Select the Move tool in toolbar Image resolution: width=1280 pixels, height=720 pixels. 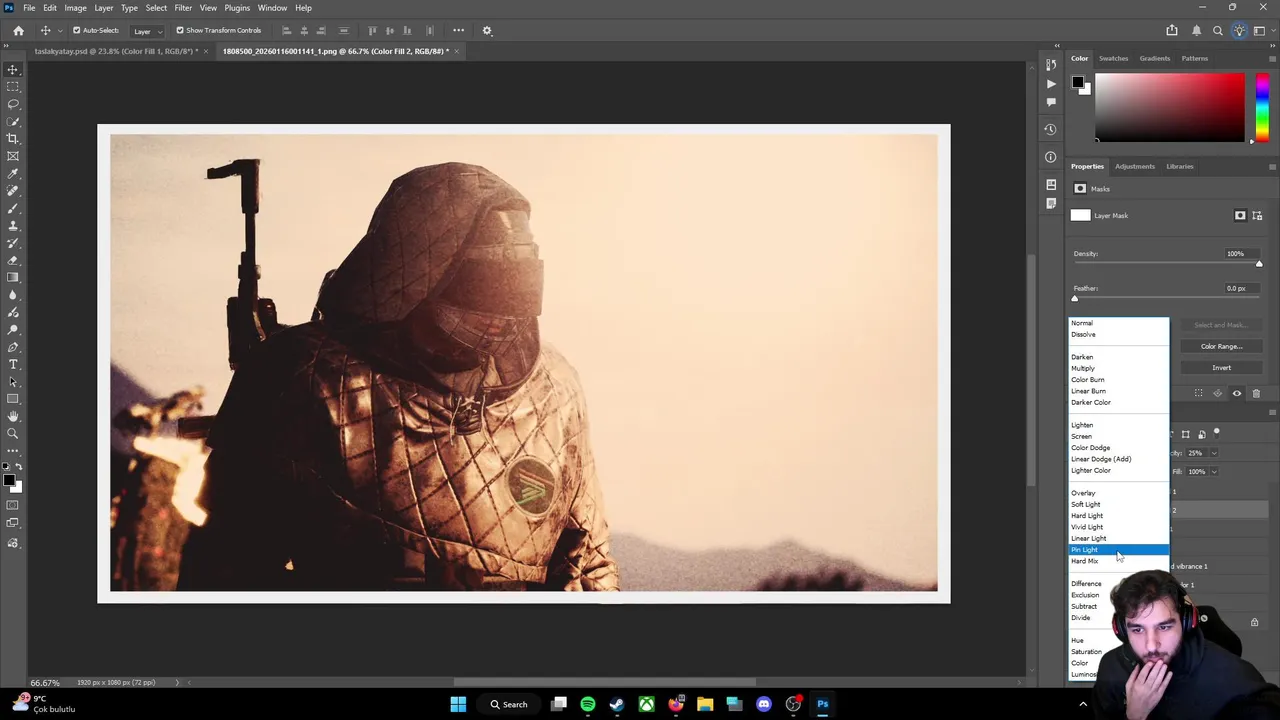point(13,70)
